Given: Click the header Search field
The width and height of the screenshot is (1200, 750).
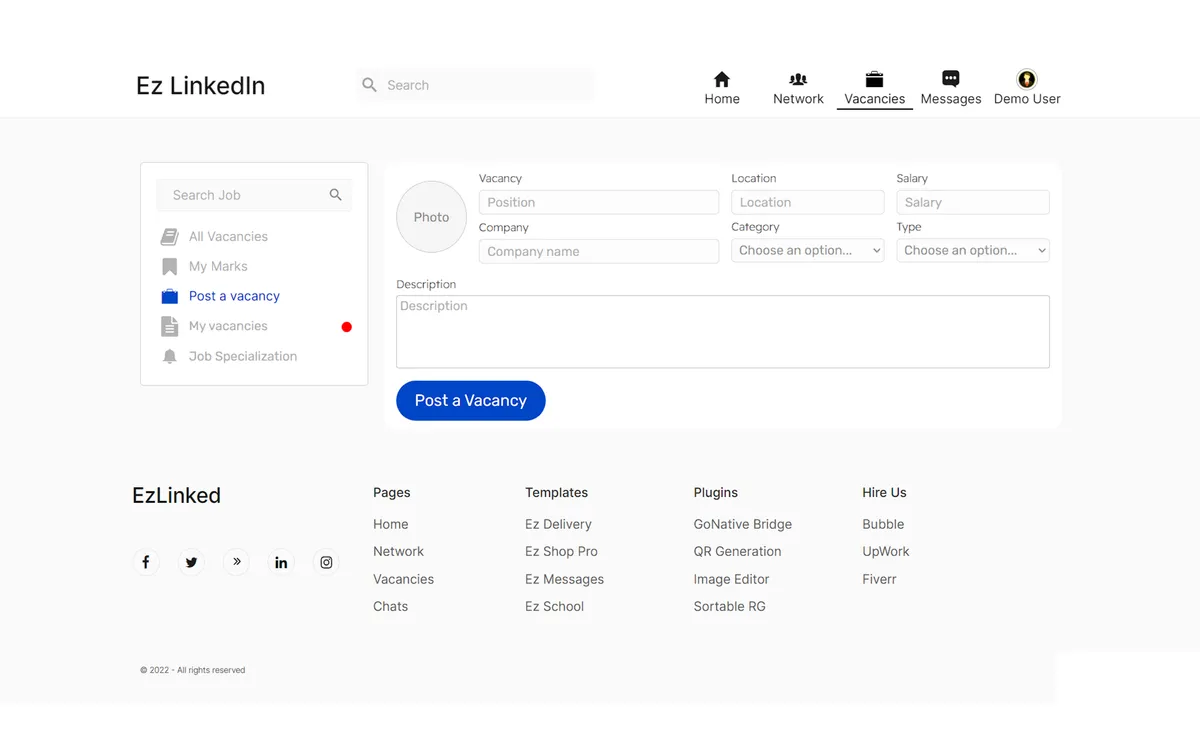Looking at the screenshot, I should [475, 85].
